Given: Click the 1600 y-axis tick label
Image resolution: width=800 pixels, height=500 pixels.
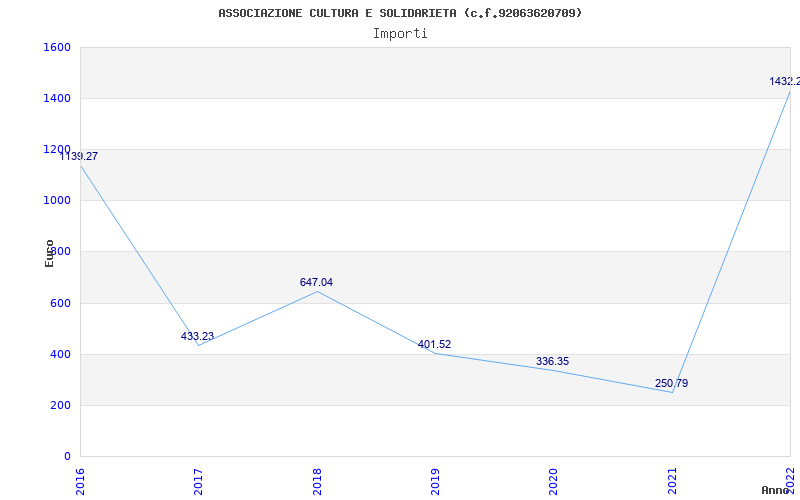Looking at the screenshot, I should coord(57,47).
